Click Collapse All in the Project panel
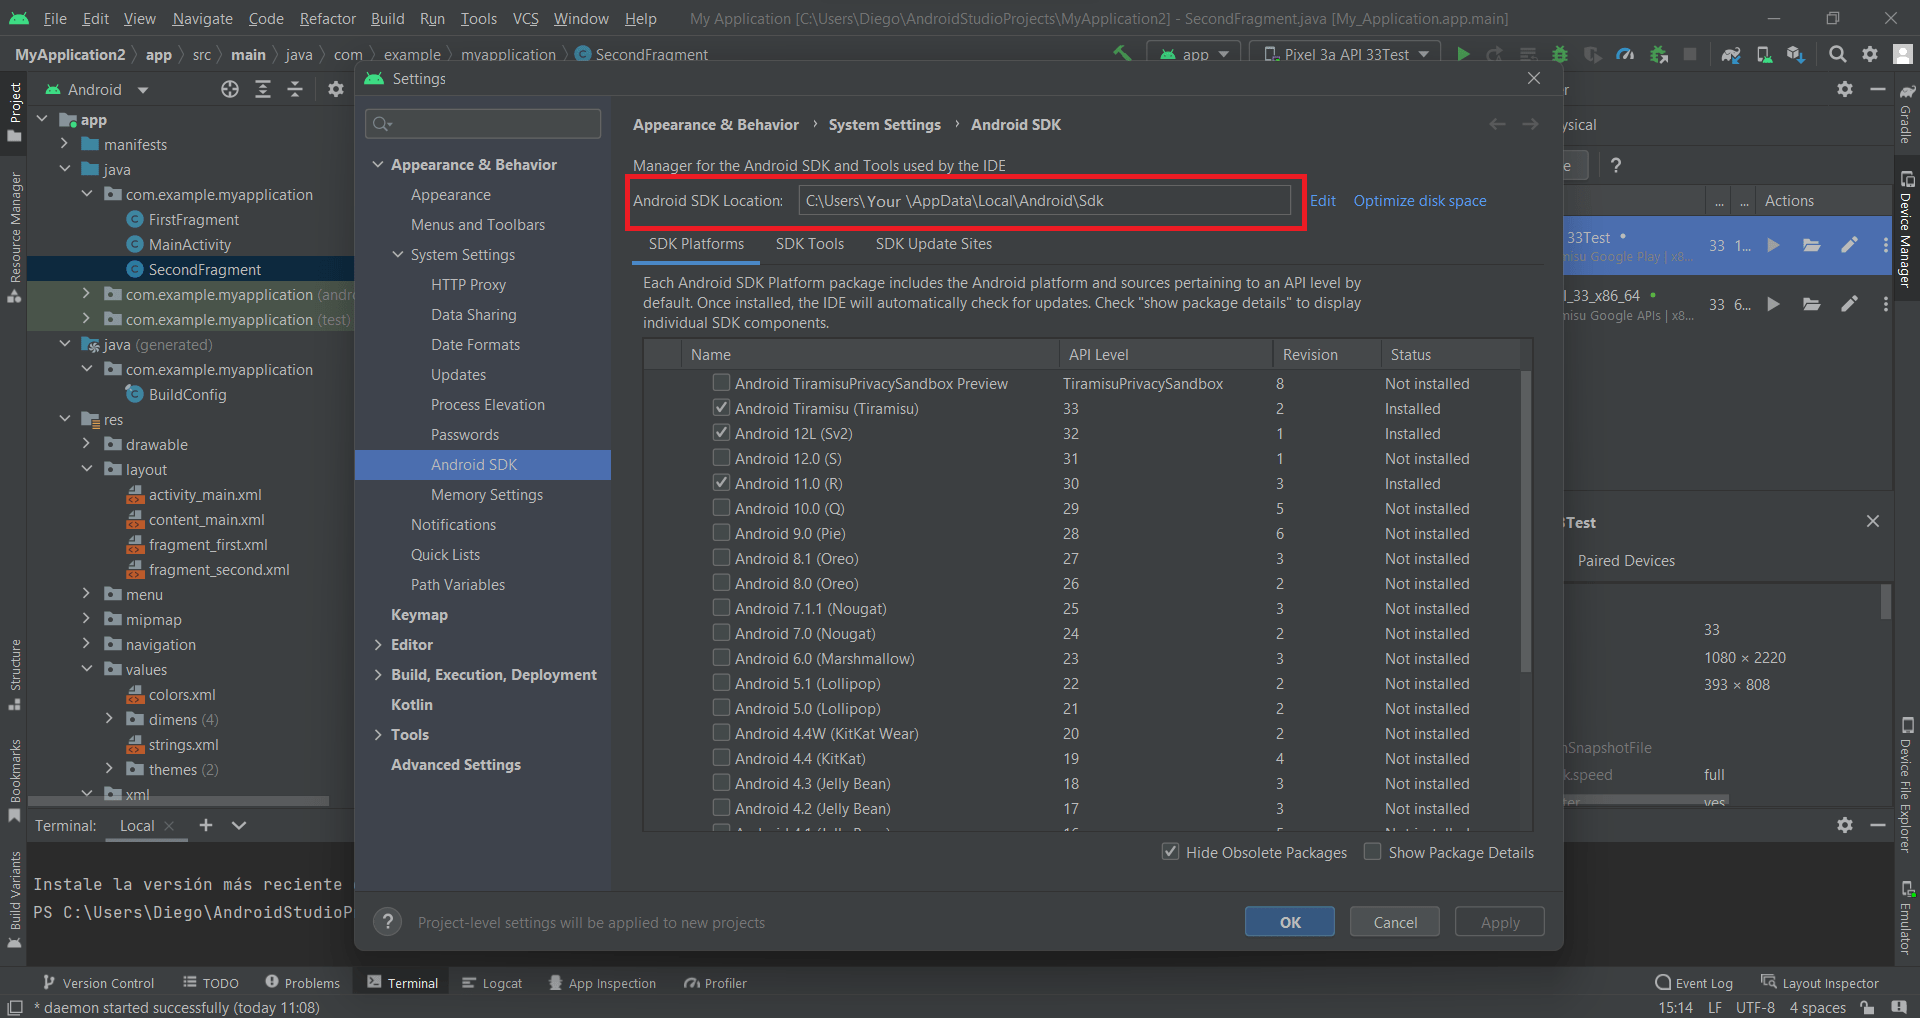Screen dimensions: 1920x1018 tap(295, 89)
